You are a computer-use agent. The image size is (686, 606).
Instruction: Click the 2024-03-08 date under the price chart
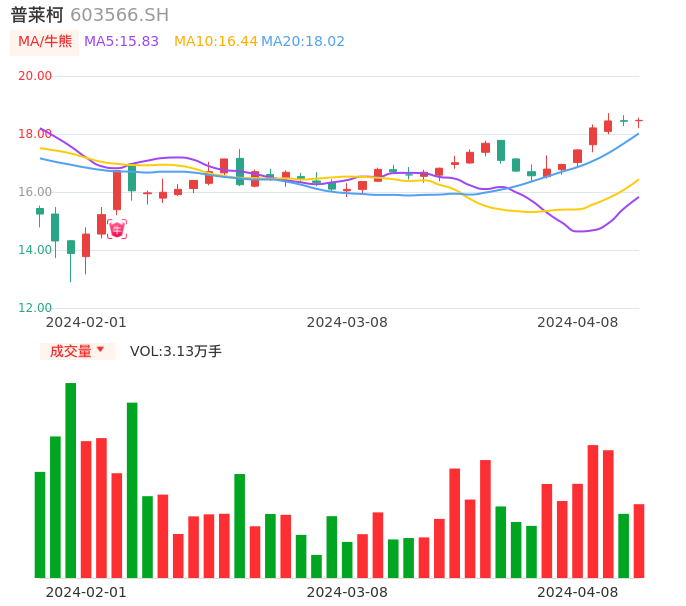coord(347,322)
